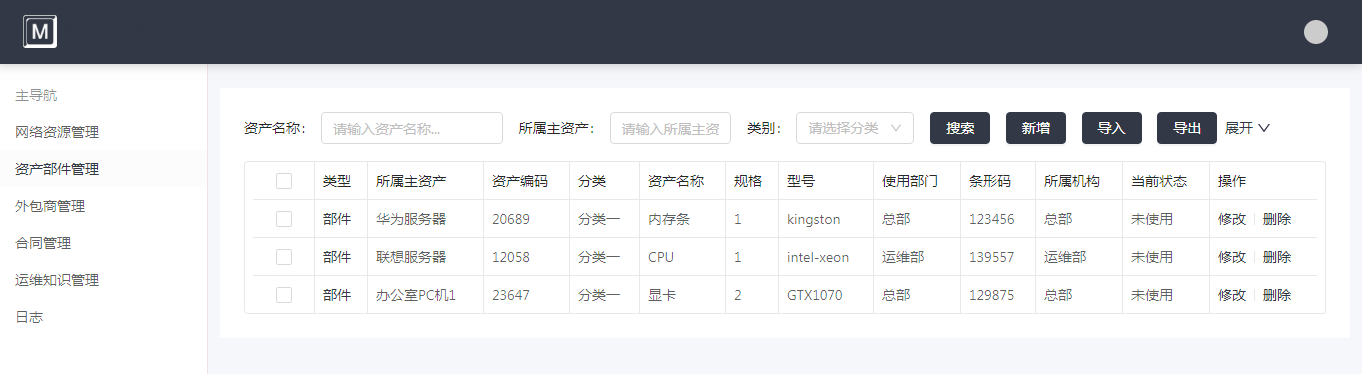This screenshot has width=1362, height=374.
Task: Click the 导入 import button
Action: pyautogui.click(x=1112, y=128)
